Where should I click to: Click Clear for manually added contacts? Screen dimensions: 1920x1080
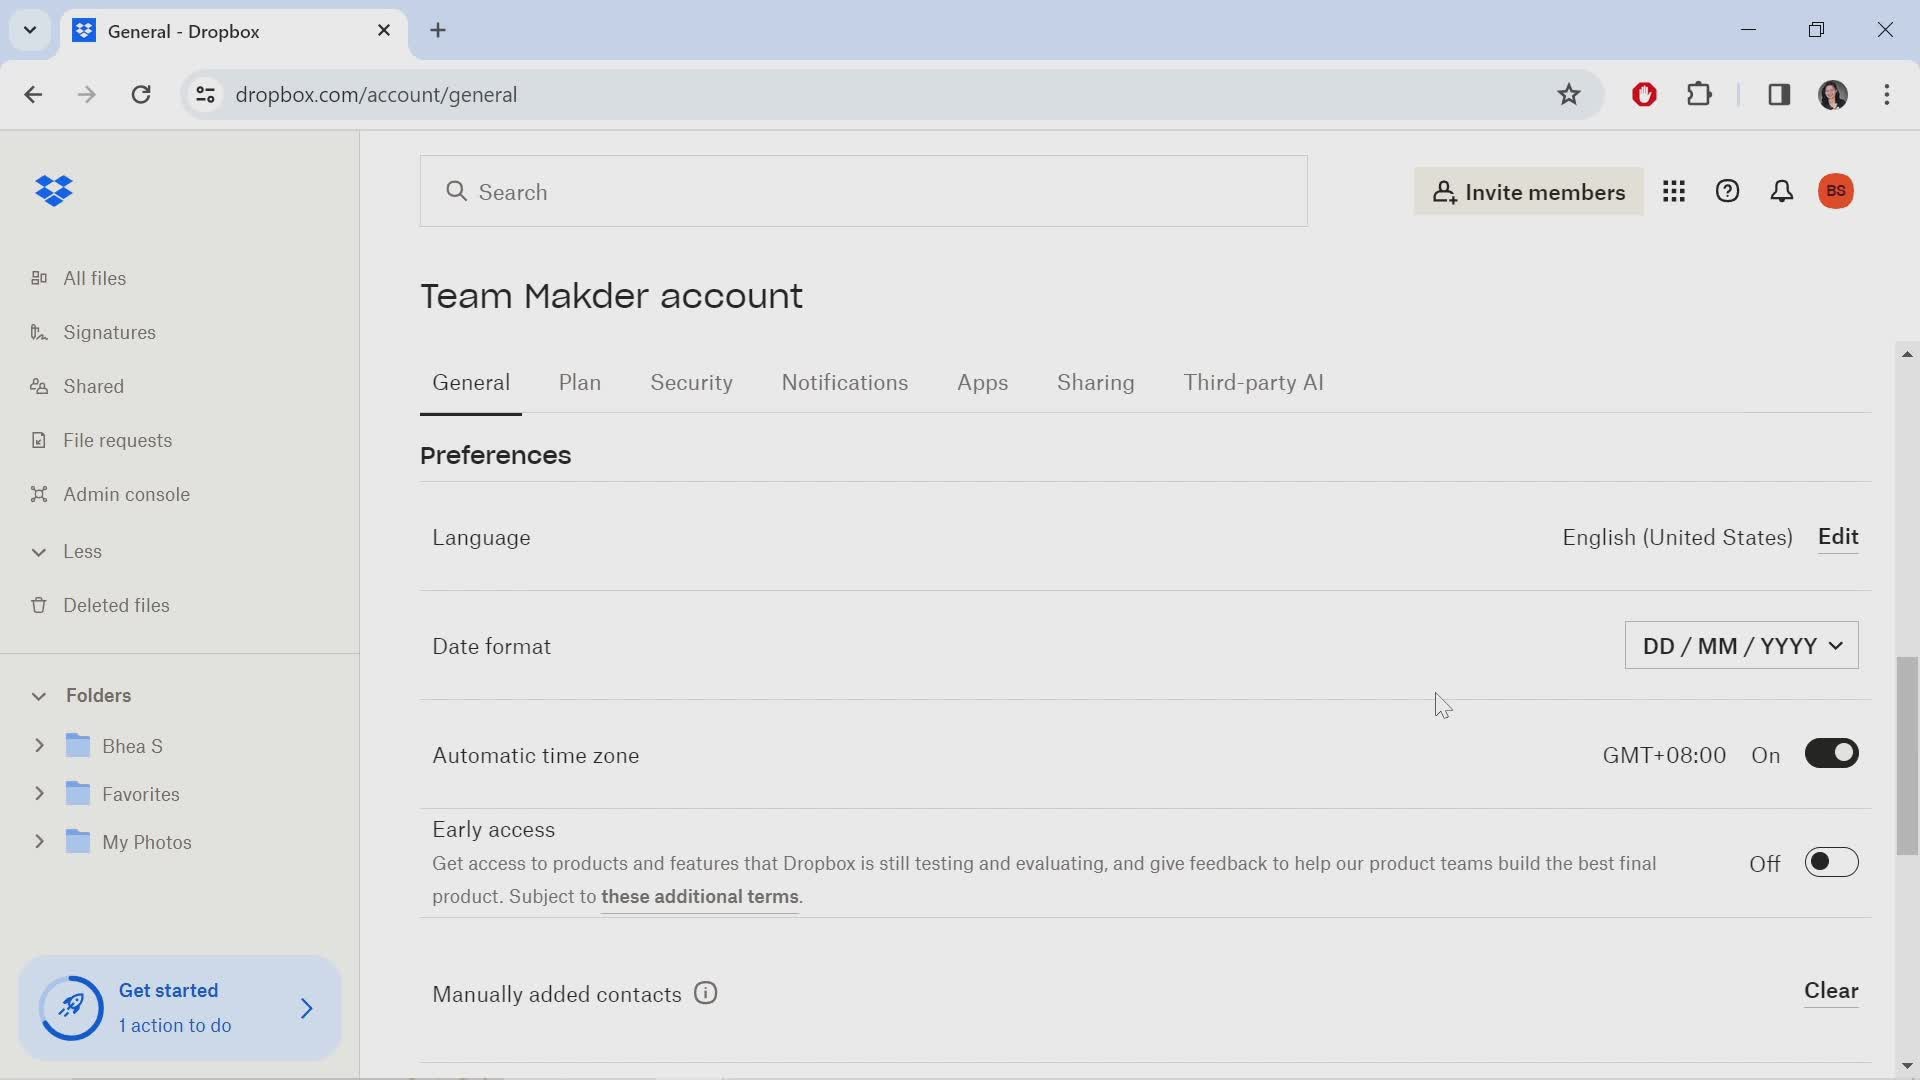pyautogui.click(x=1830, y=990)
